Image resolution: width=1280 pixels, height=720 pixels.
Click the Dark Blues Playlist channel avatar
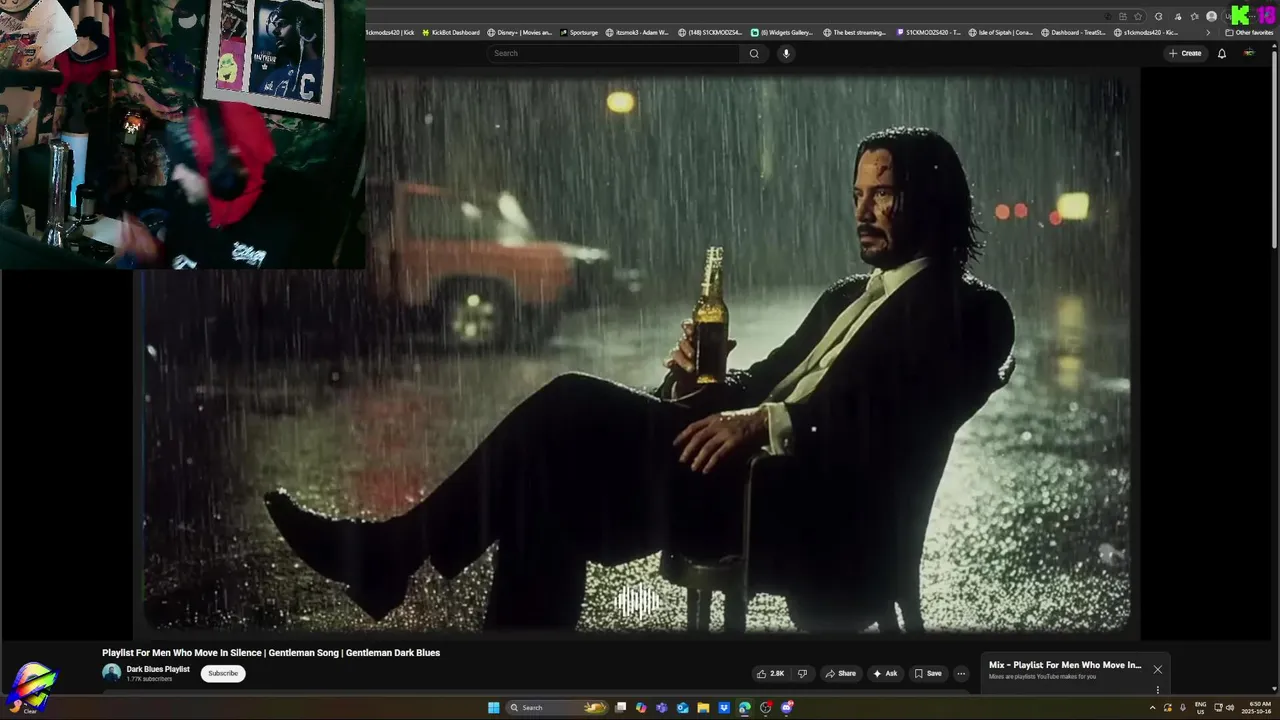[111, 673]
